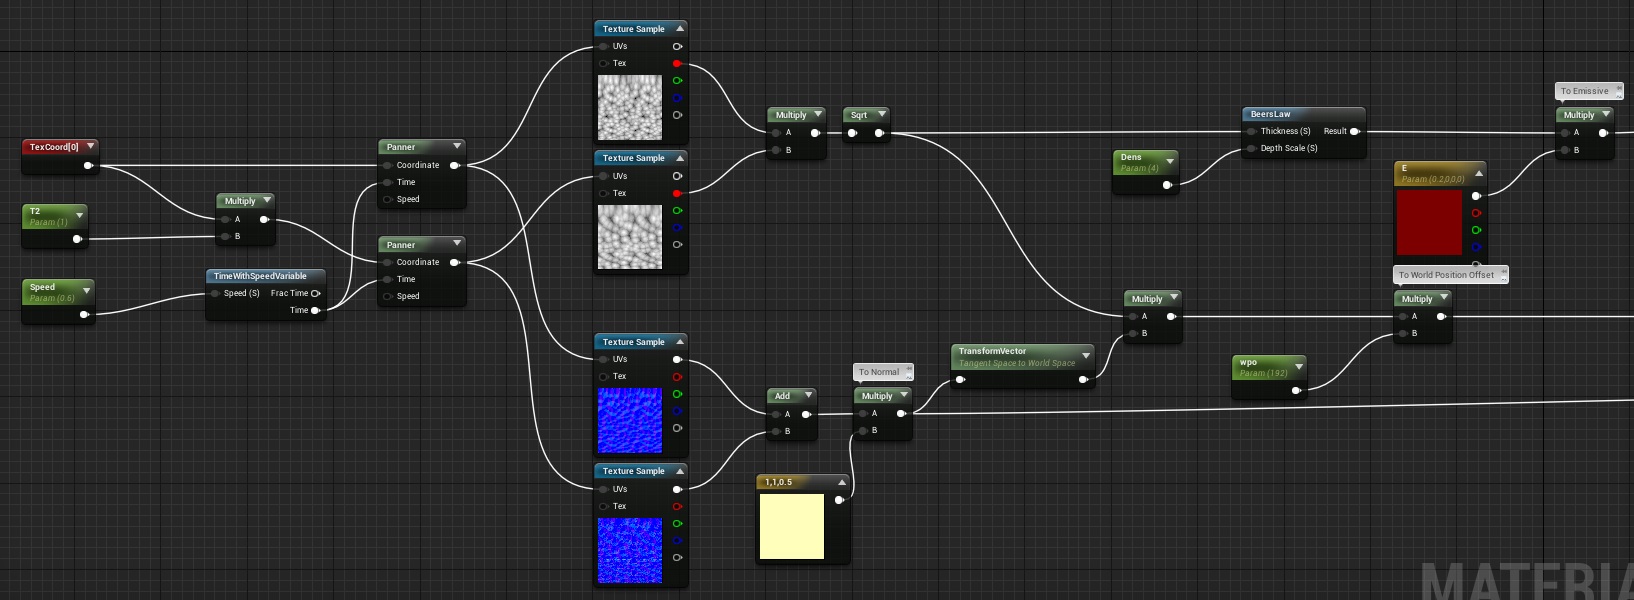This screenshot has width=1634, height=600.
Task: Click the Sqrt node input pin
Action: pyautogui.click(x=852, y=132)
